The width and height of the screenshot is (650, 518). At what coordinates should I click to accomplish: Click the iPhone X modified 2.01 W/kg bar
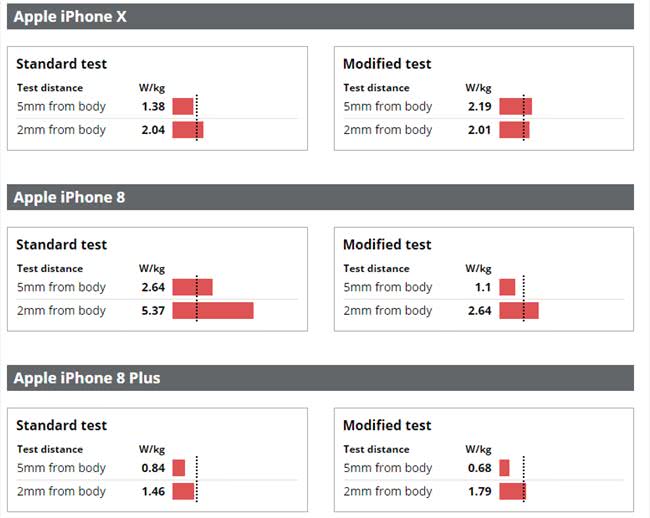tap(514, 130)
